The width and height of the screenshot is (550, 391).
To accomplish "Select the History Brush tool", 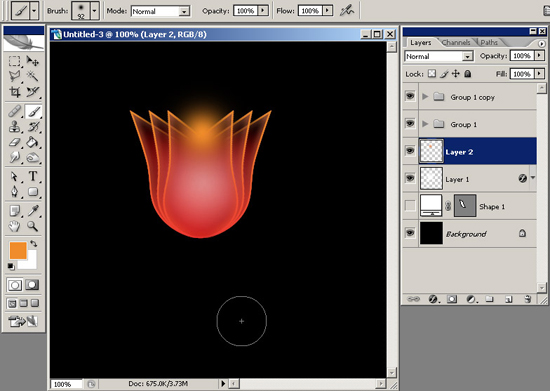I will [x=33, y=127].
